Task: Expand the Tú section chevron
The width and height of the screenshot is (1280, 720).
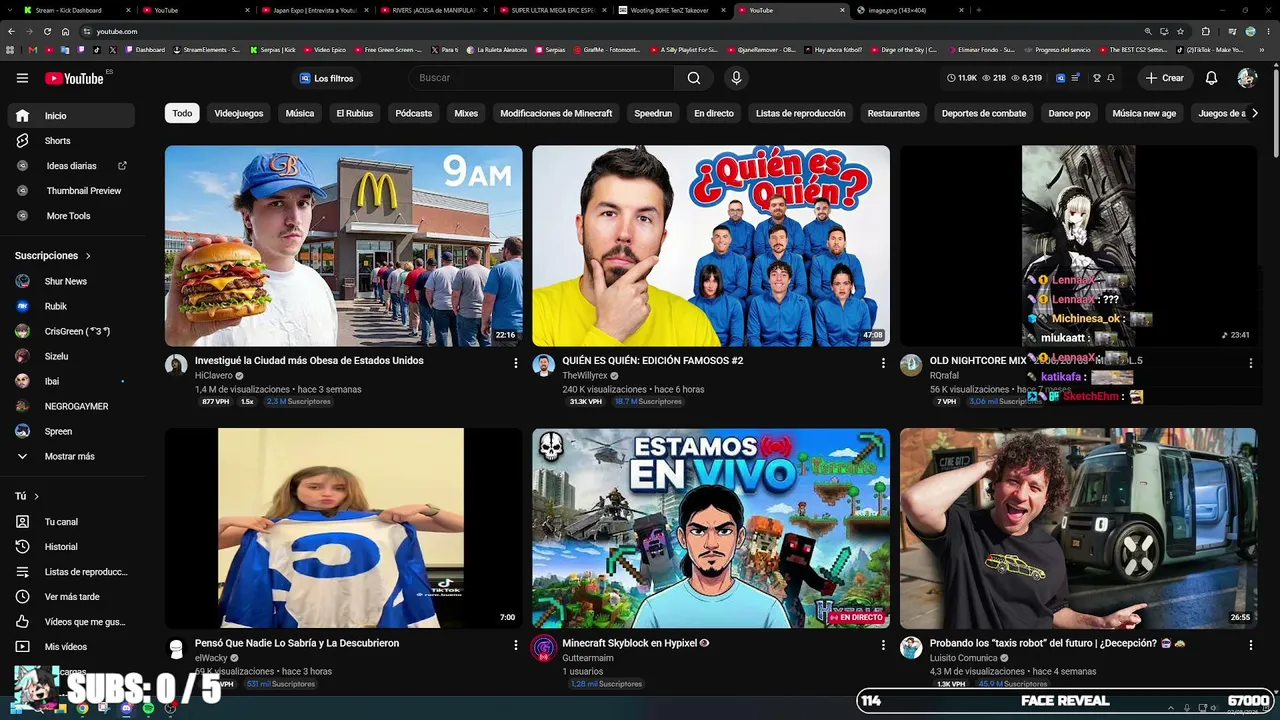Action: pyautogui.click(x=37, y=496)
